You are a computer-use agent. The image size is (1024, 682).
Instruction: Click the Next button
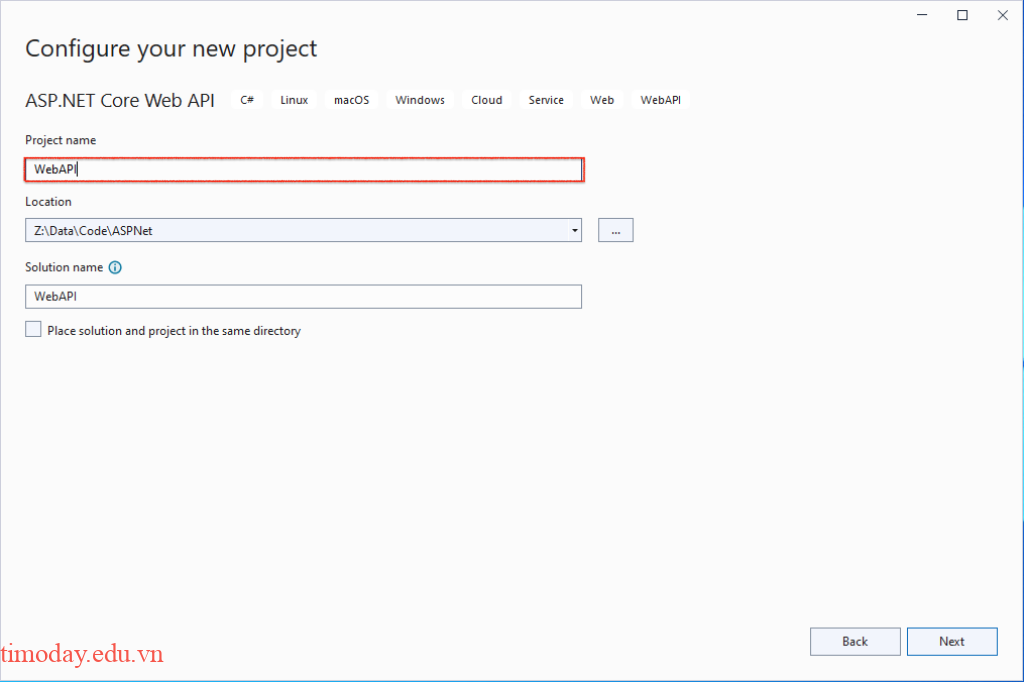pyautogui.click(x=951, y=641)
